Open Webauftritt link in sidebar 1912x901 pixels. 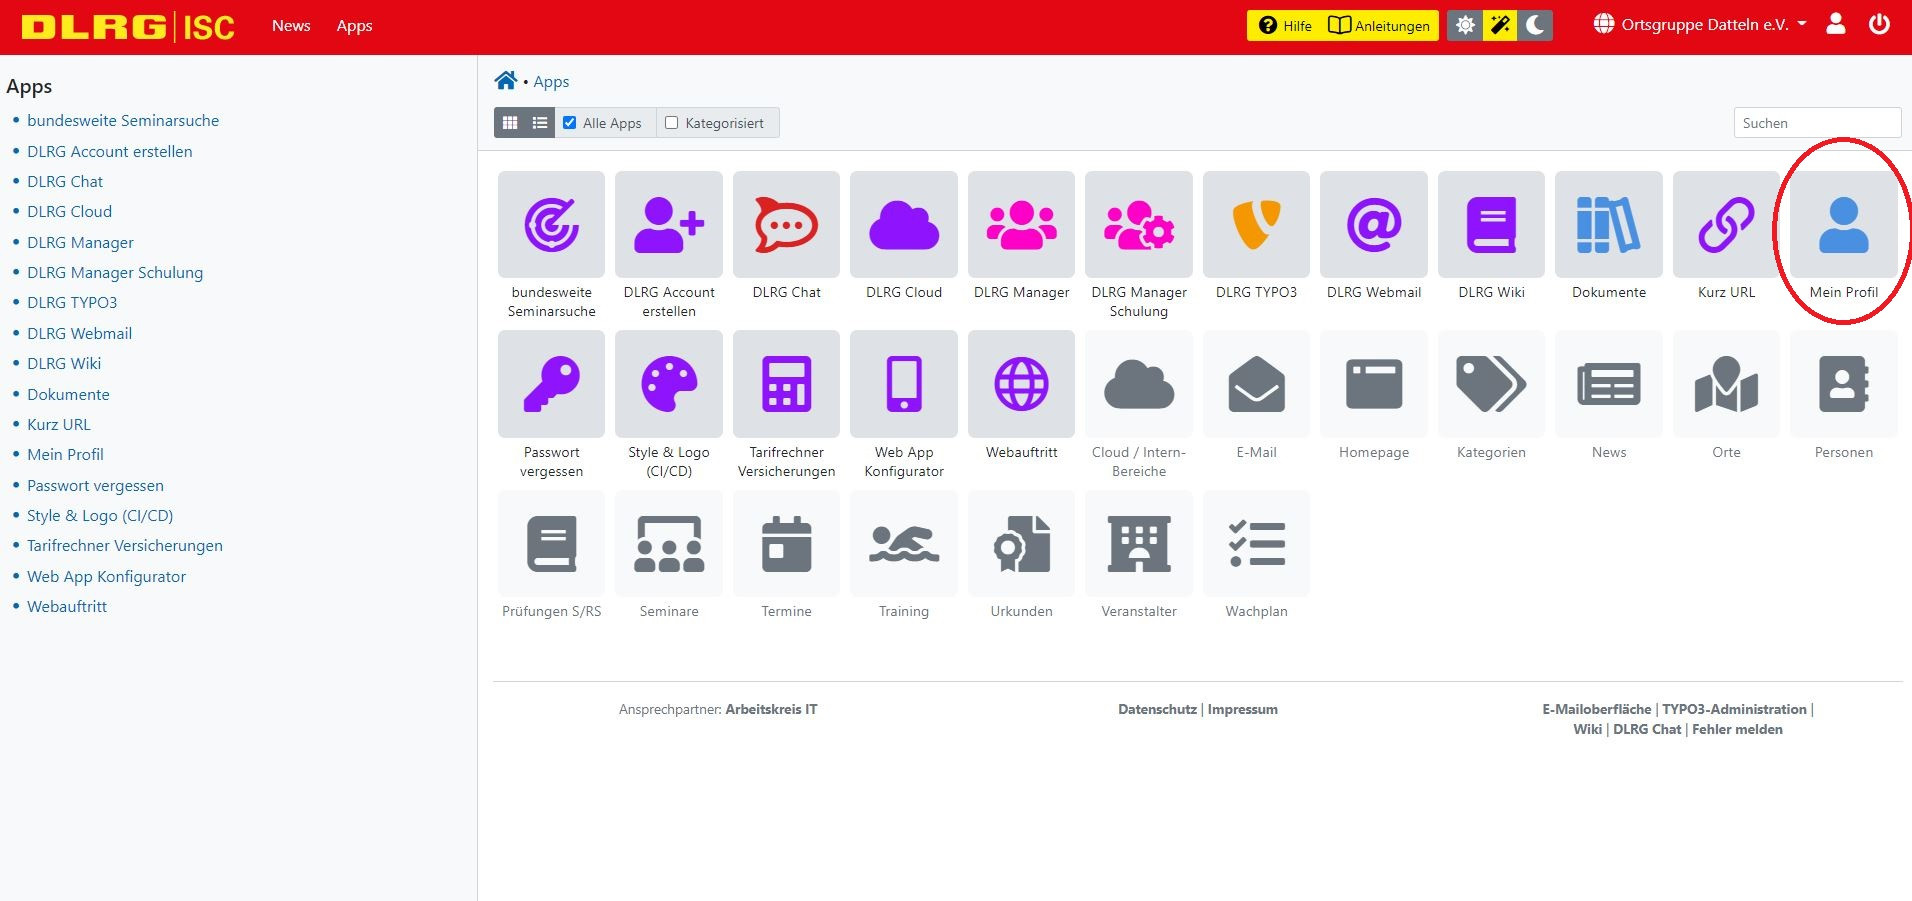click(x=67, y=606)
